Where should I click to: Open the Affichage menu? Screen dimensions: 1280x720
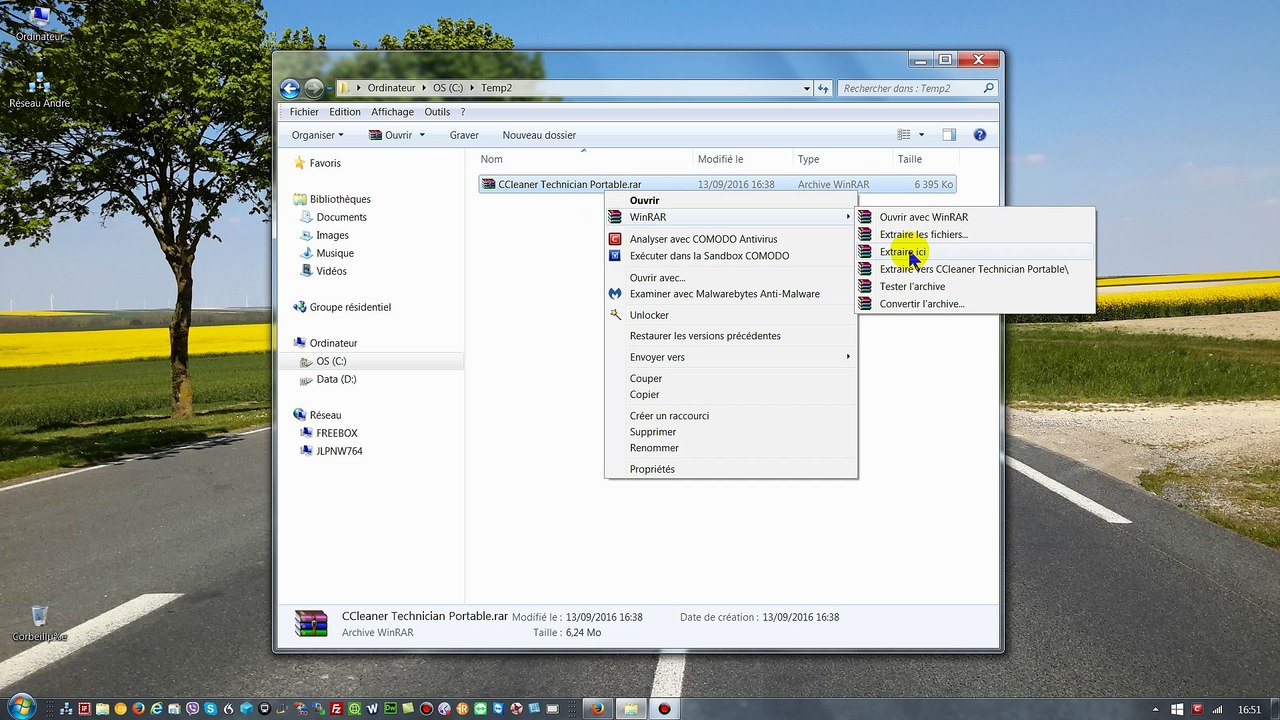click(392, 112)
